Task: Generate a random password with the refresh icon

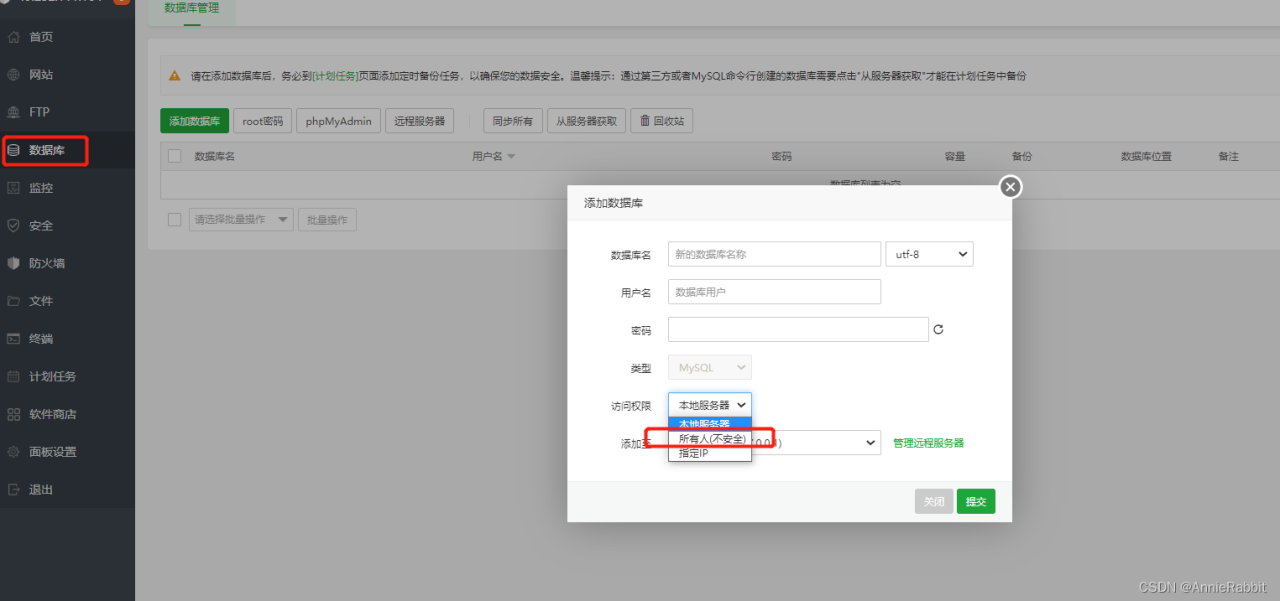Action: tap(938, 329)
